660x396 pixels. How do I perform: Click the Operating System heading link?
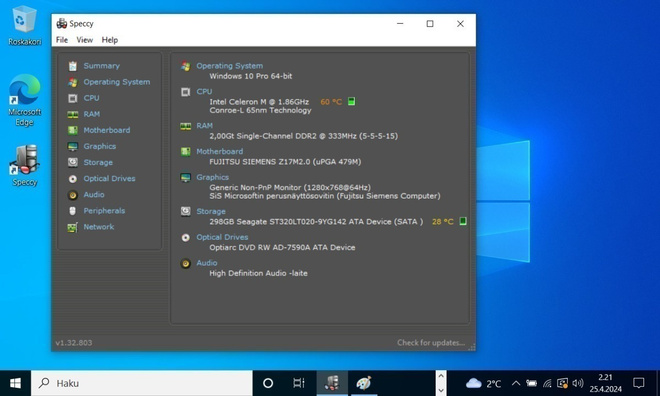pos(229,66)
